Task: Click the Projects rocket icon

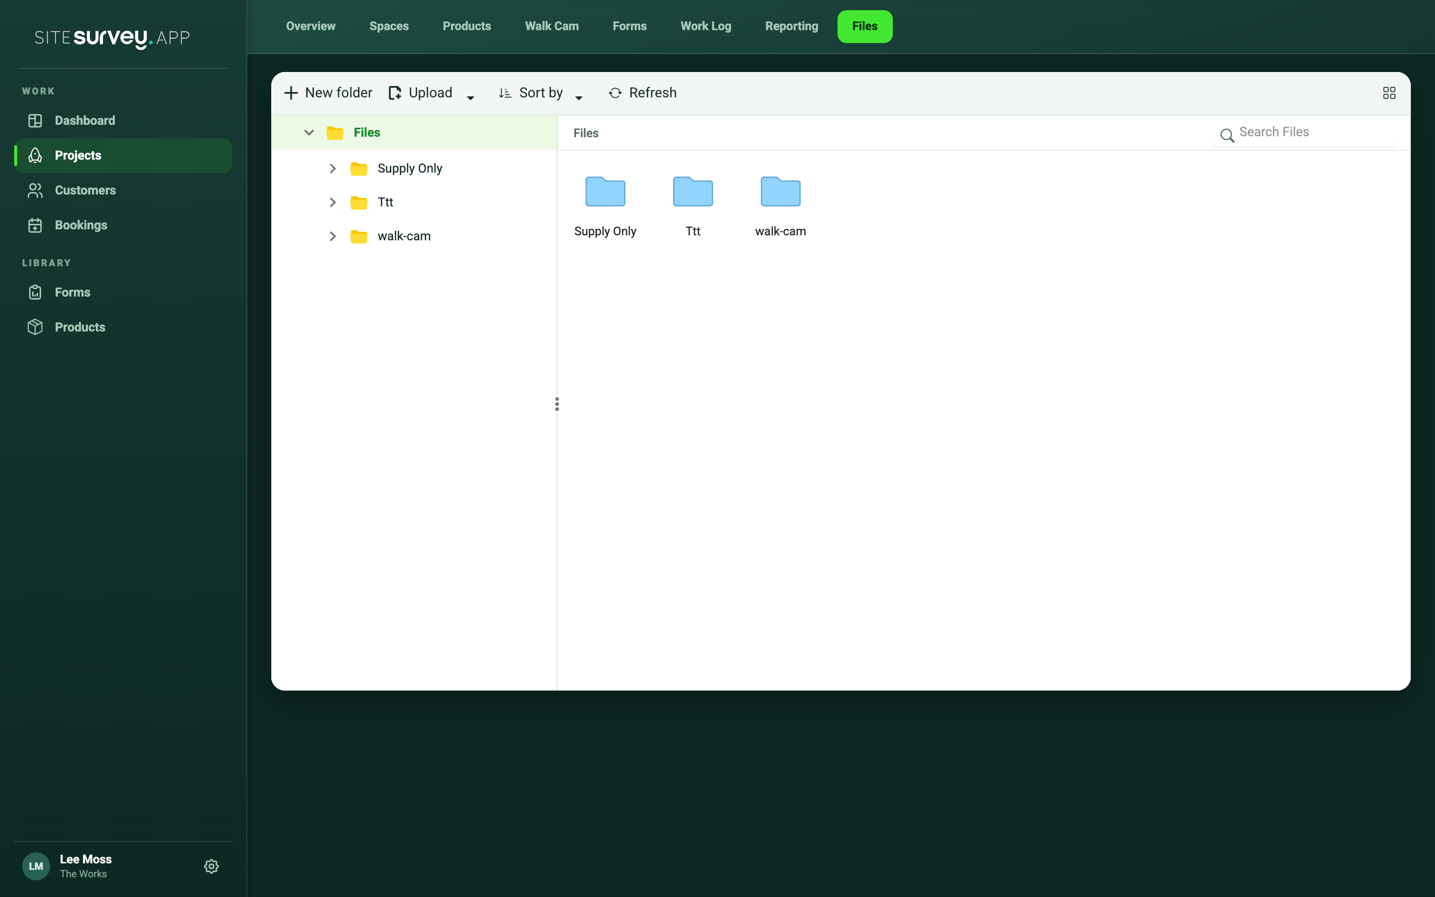Action: click(x=35, y=156)
